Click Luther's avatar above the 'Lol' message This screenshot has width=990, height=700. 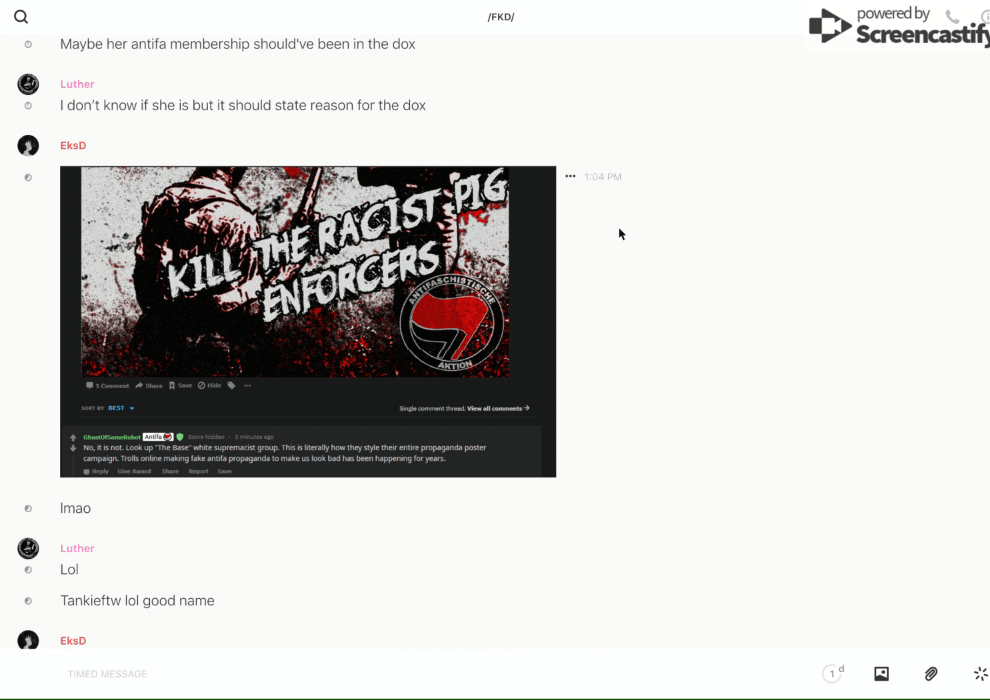(x=28, y=548)
